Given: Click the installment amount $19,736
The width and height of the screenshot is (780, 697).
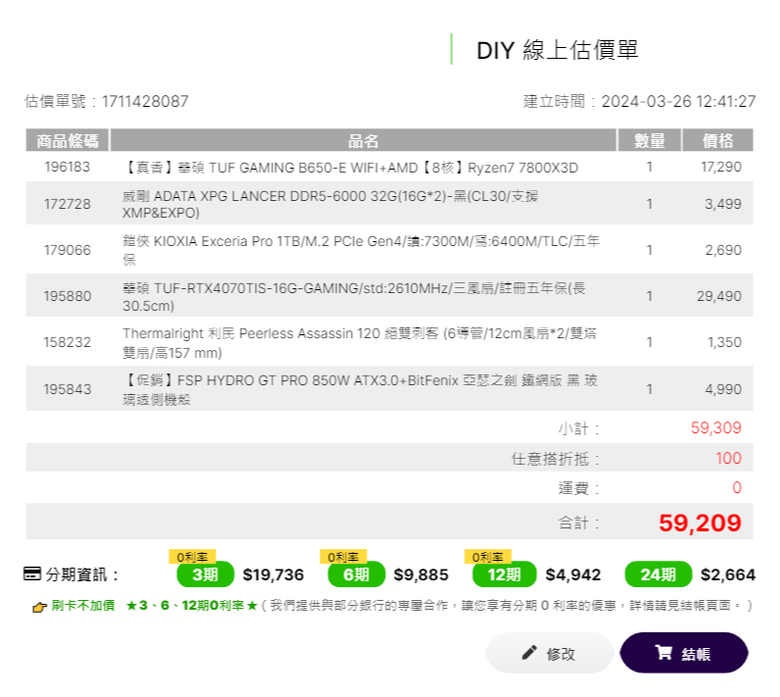Looking at the screenshot, I should 273,575.
